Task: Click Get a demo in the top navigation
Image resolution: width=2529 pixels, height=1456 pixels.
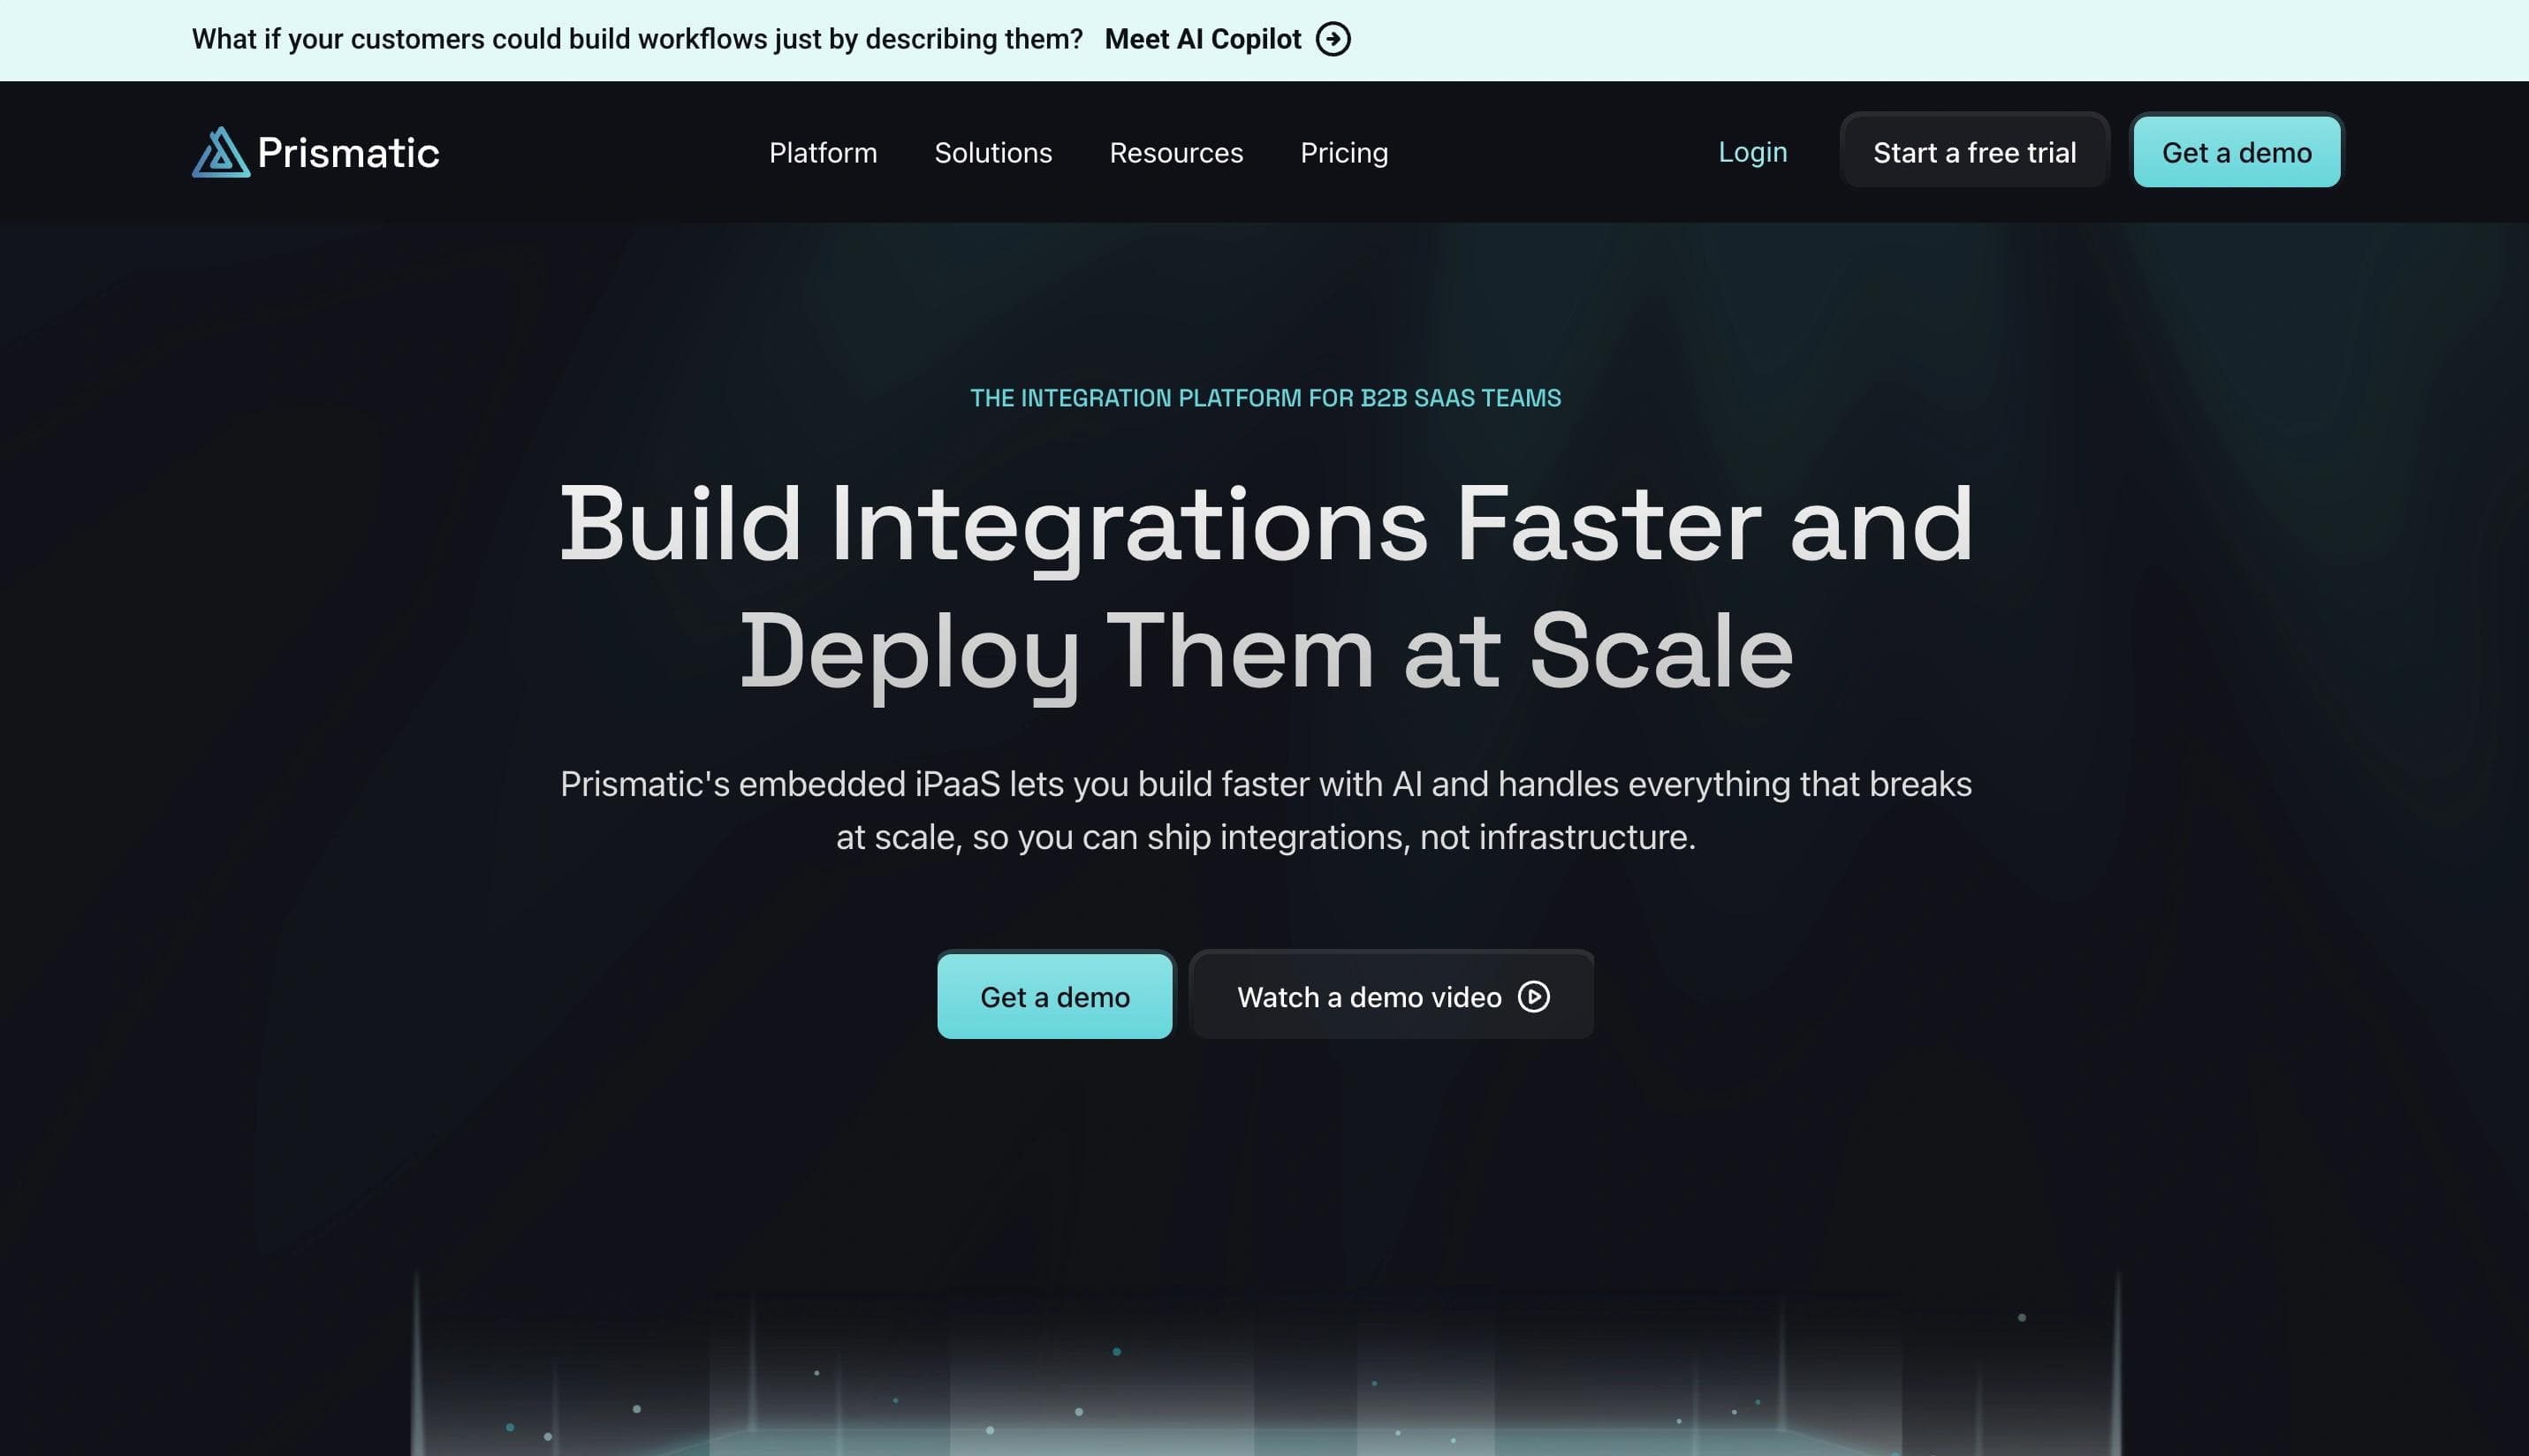Action: [2236, 152]
